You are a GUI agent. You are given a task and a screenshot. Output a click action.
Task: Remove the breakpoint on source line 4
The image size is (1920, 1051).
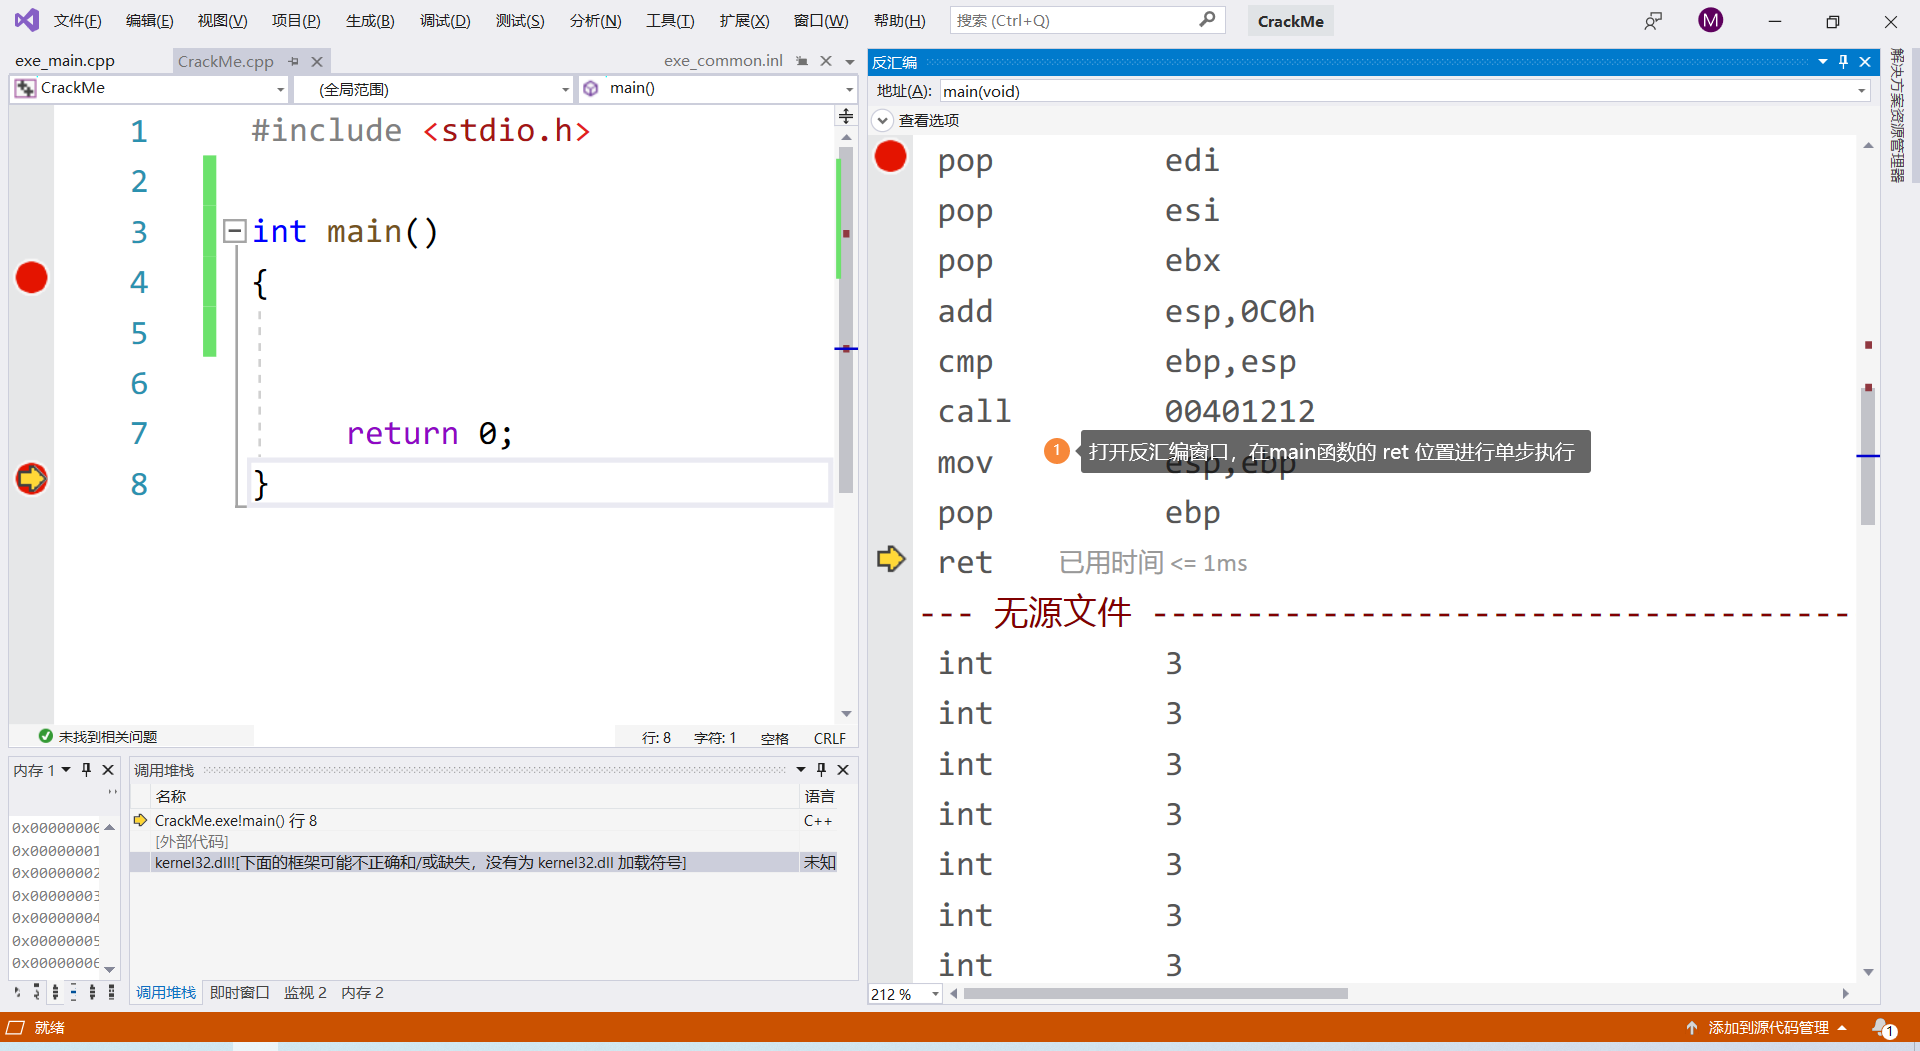[32, 278]
